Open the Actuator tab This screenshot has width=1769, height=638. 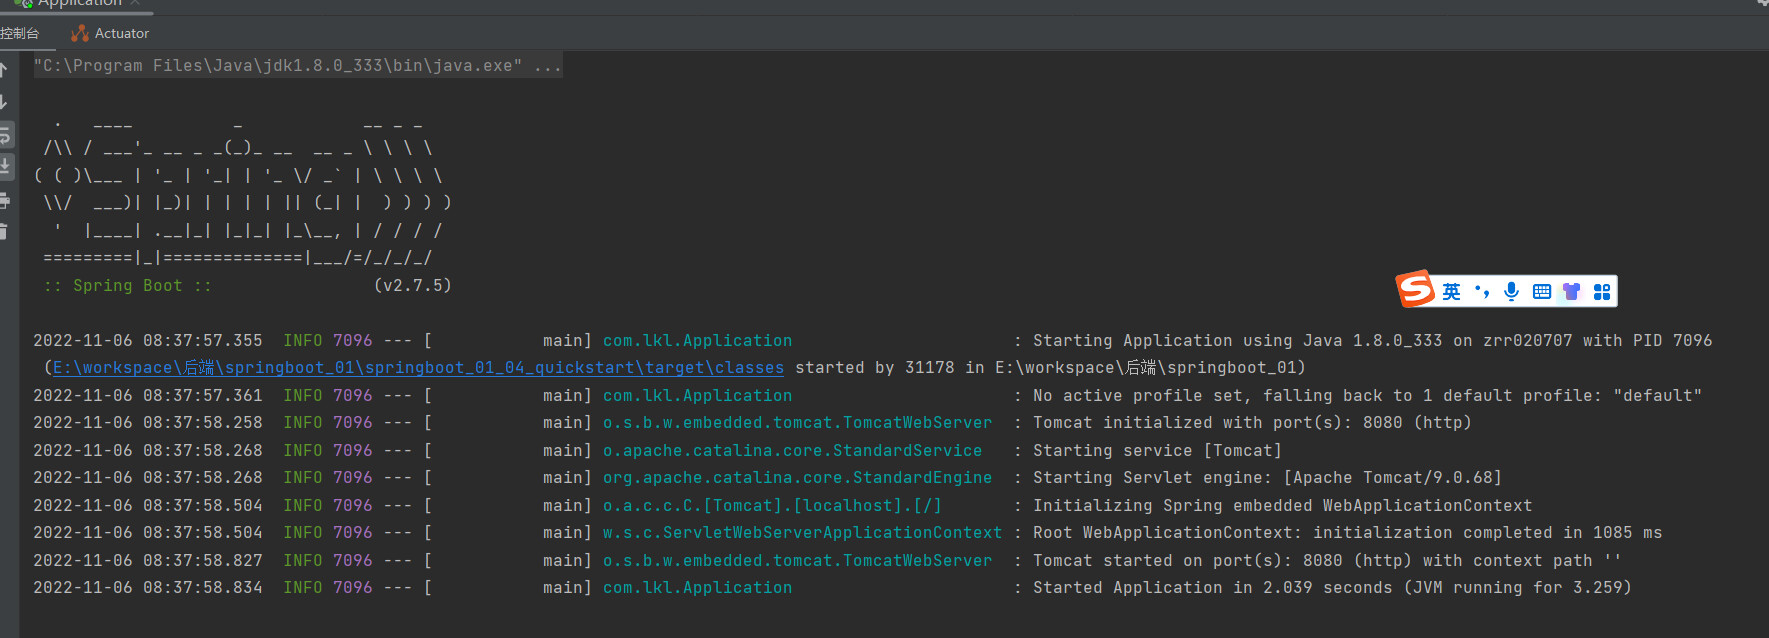(110, 33)
